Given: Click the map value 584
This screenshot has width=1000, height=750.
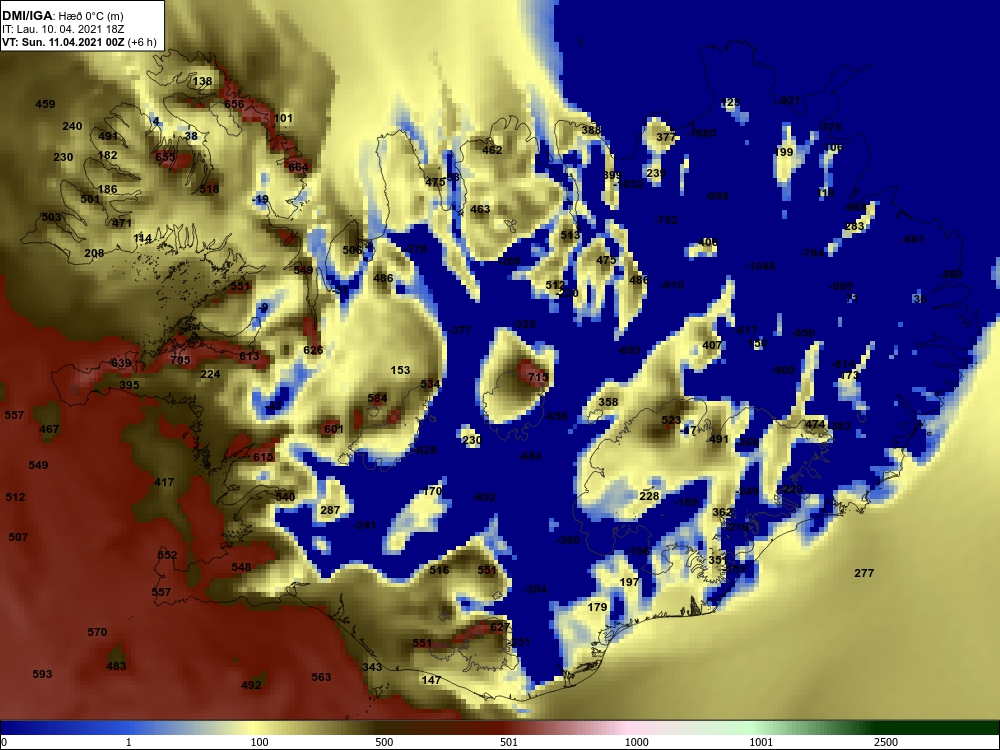Looking at the screenshot, I should 378,399.
